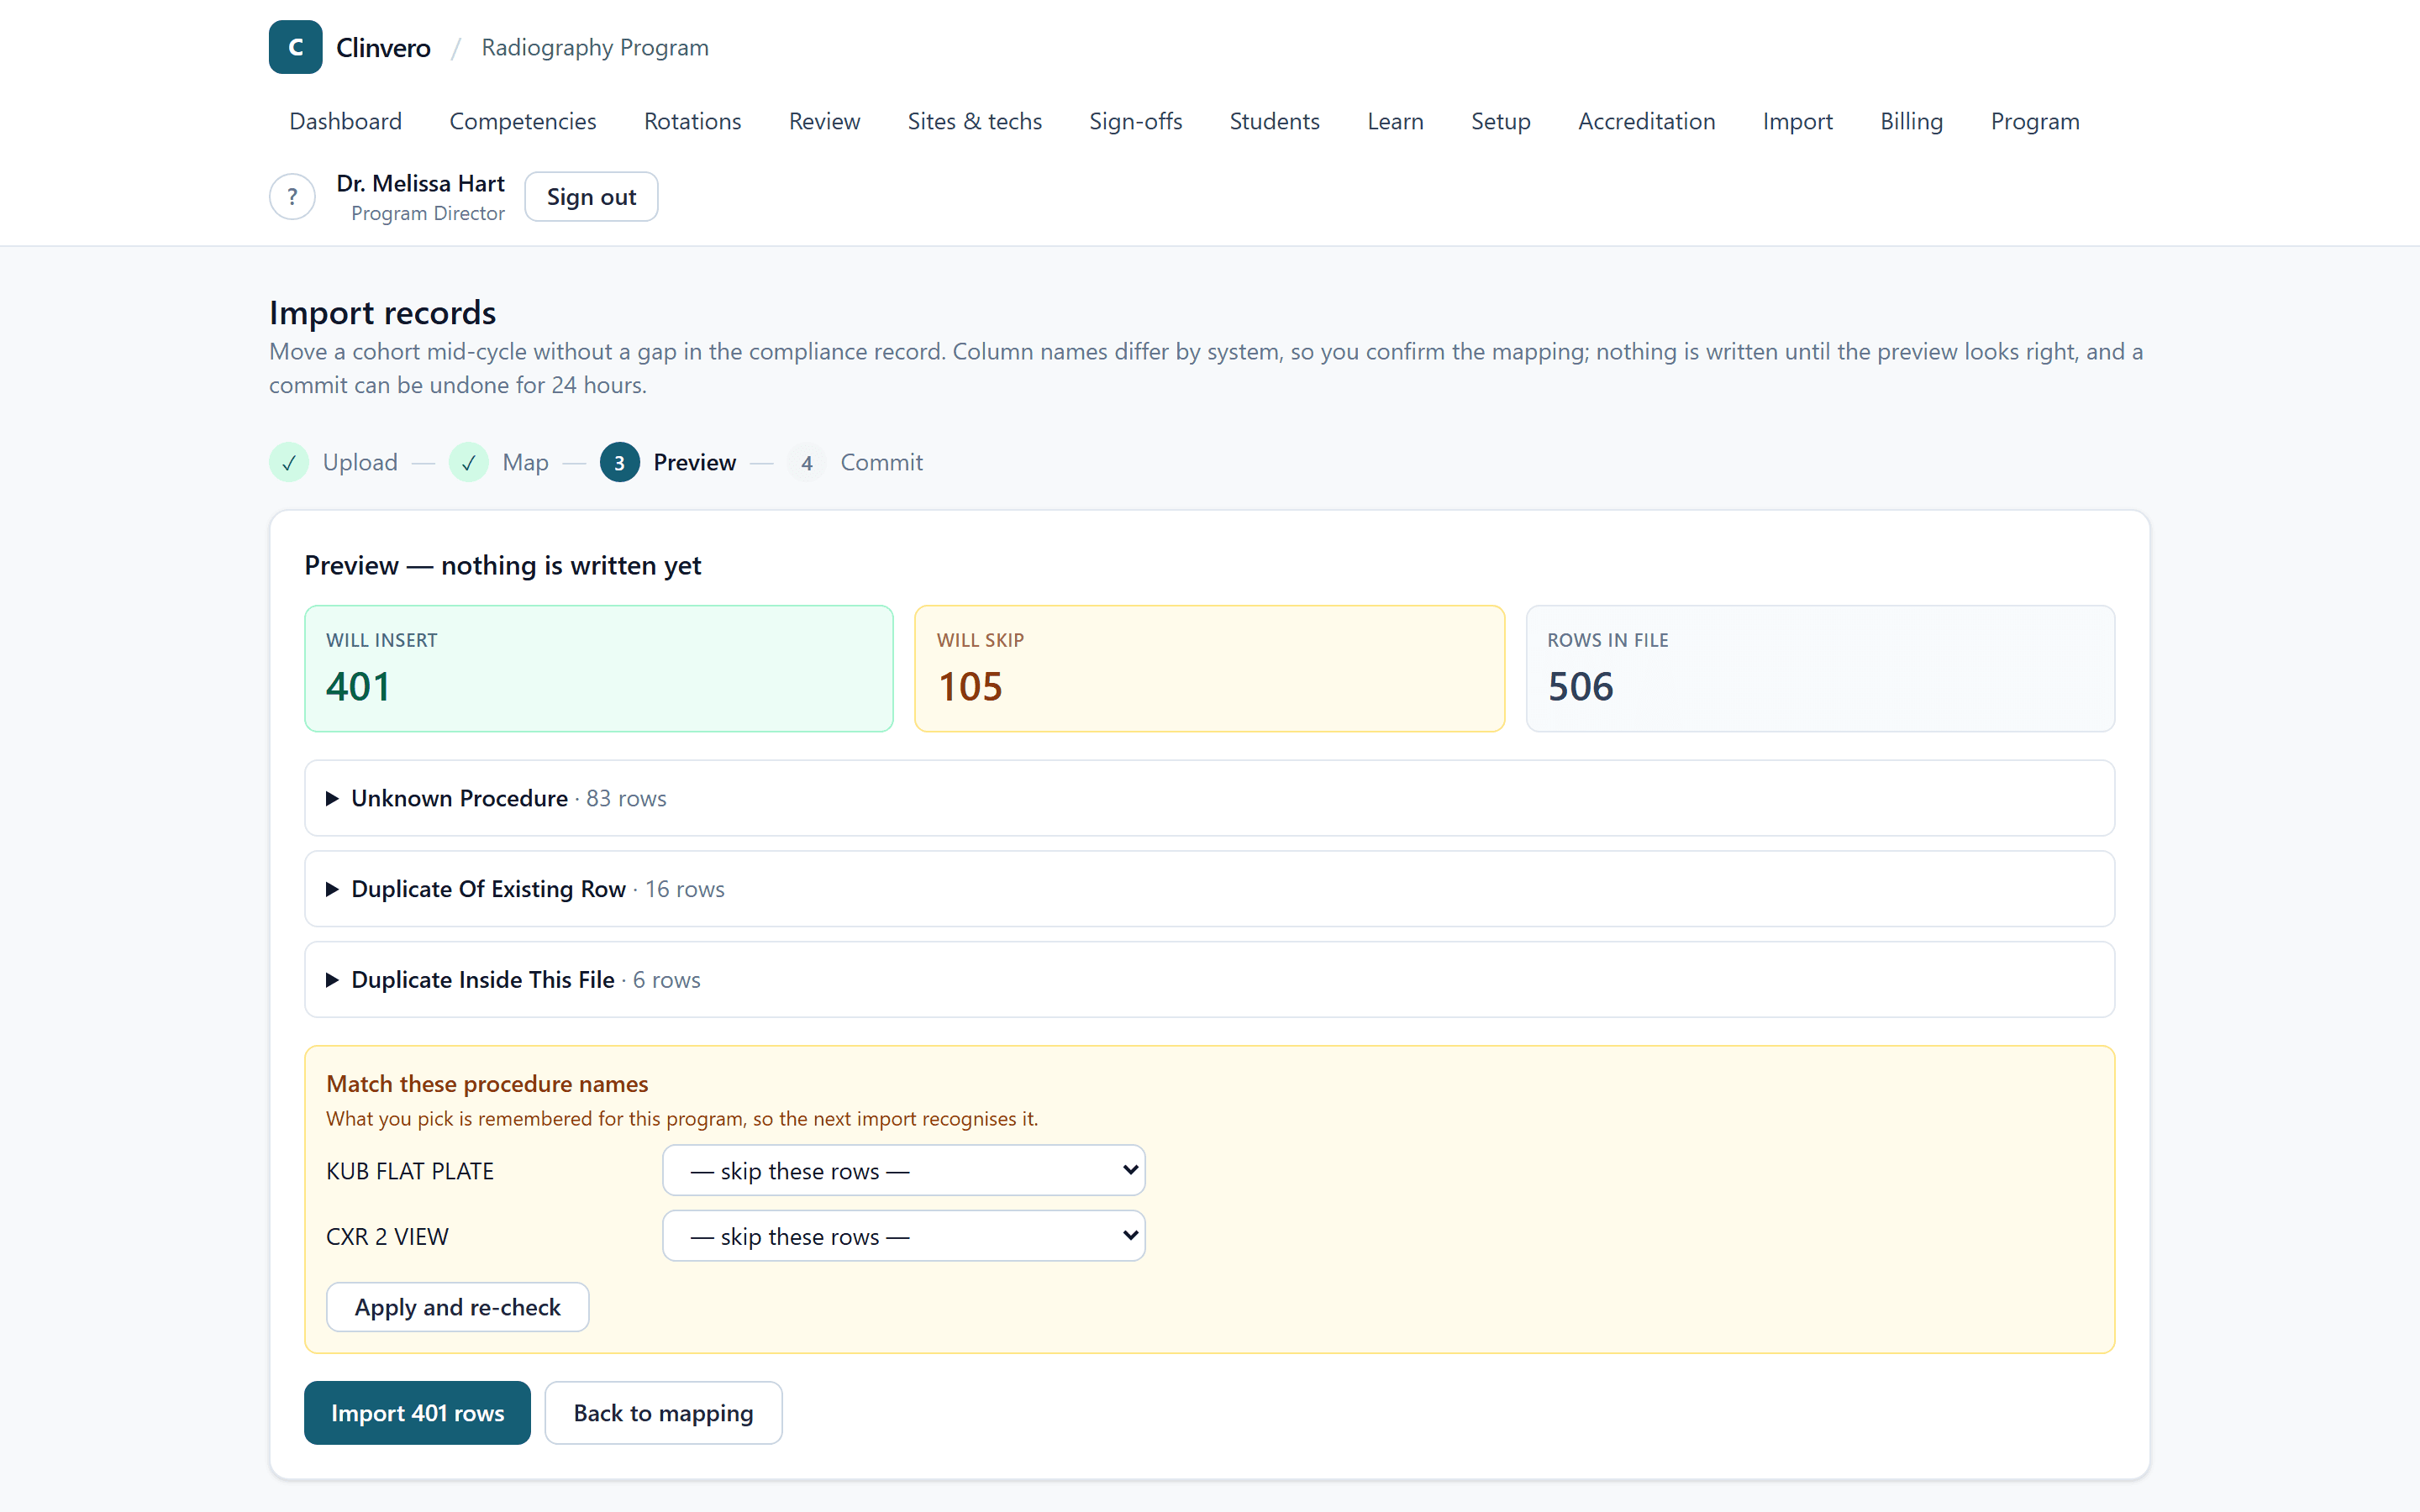
Task: Click the Import 401 rows button
Action: click(417, 1413)
